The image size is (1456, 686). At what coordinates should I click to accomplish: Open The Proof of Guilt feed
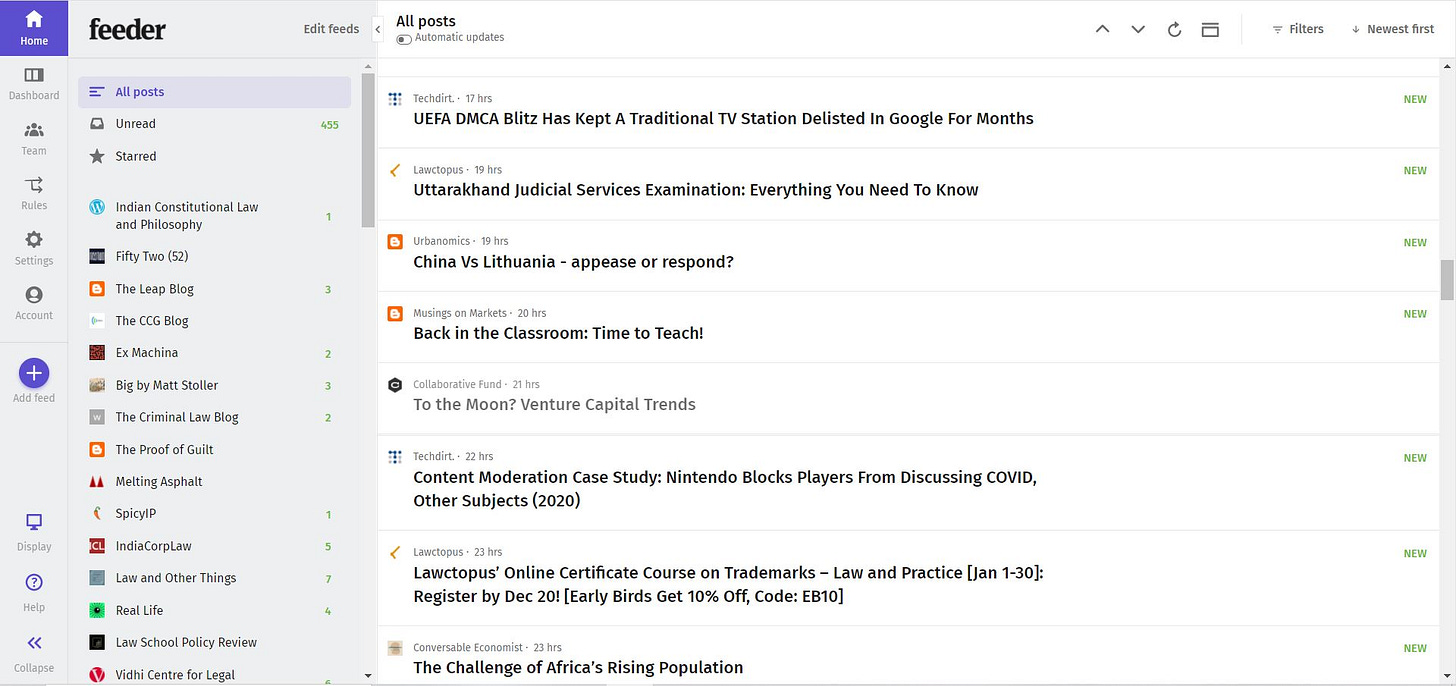[x=215, y=449]
